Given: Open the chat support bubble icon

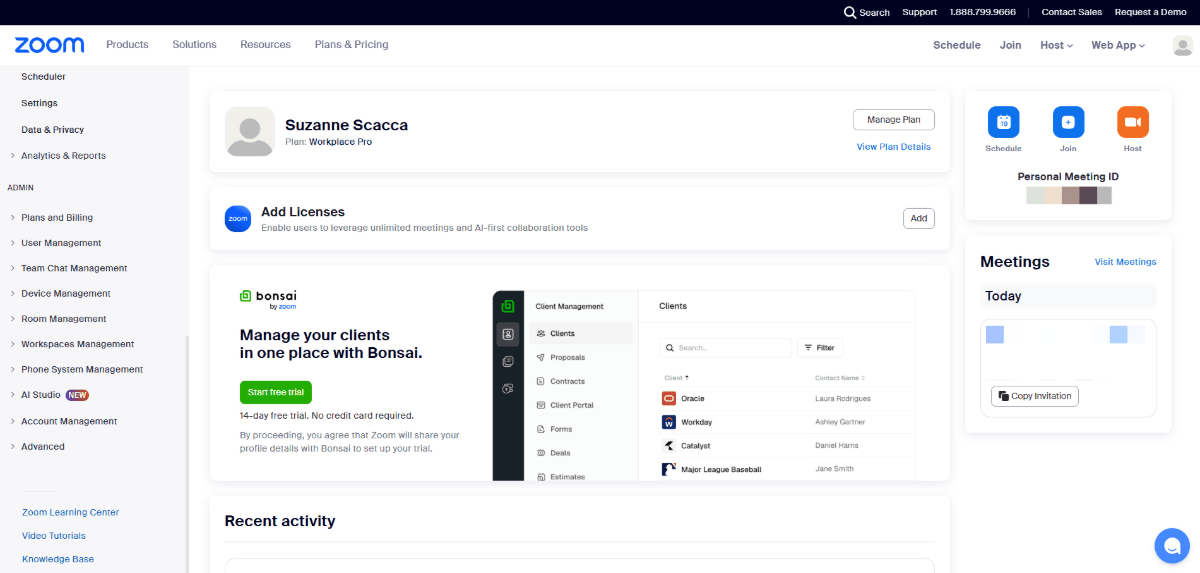Looking at the screenshot, I should pos(1171,545).
